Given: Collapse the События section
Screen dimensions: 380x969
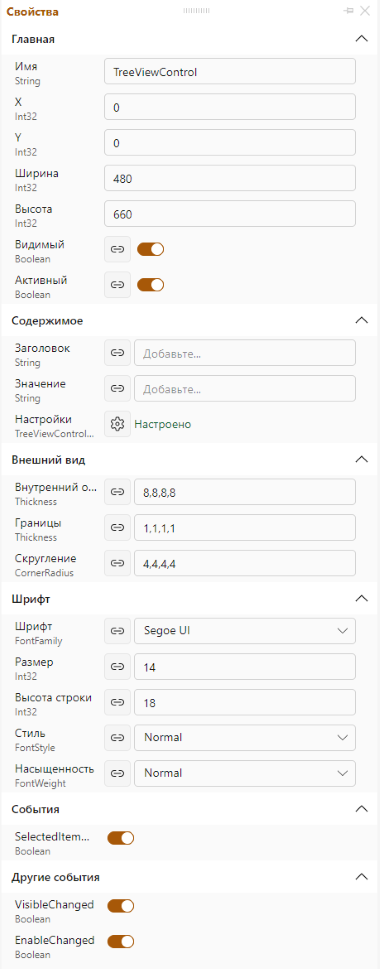Looking at the screenshot, I should pyautogui.click(x=361, y=808).
